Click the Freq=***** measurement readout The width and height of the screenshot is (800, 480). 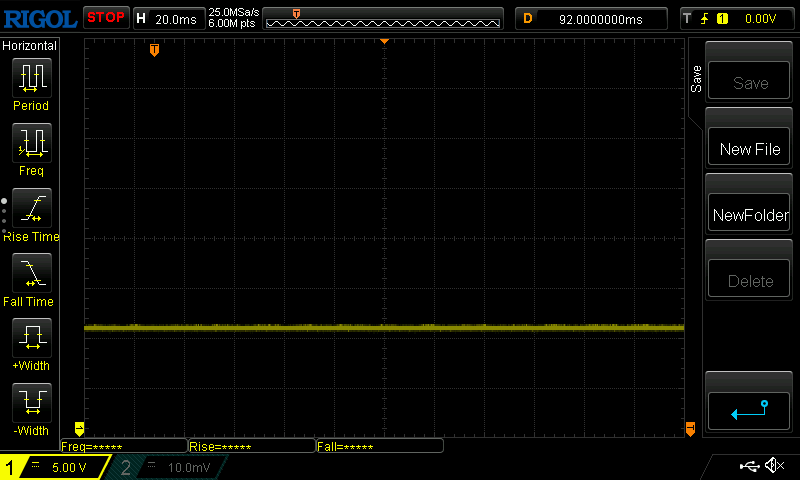point(124,446)
